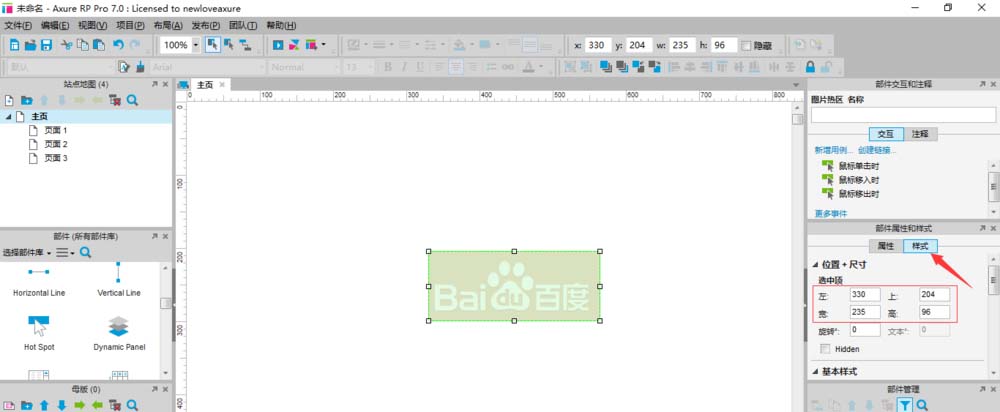This screenshot has width=1000, height=412.
Task: Open the 发布(P) menu
Action: tap(206, 26)
